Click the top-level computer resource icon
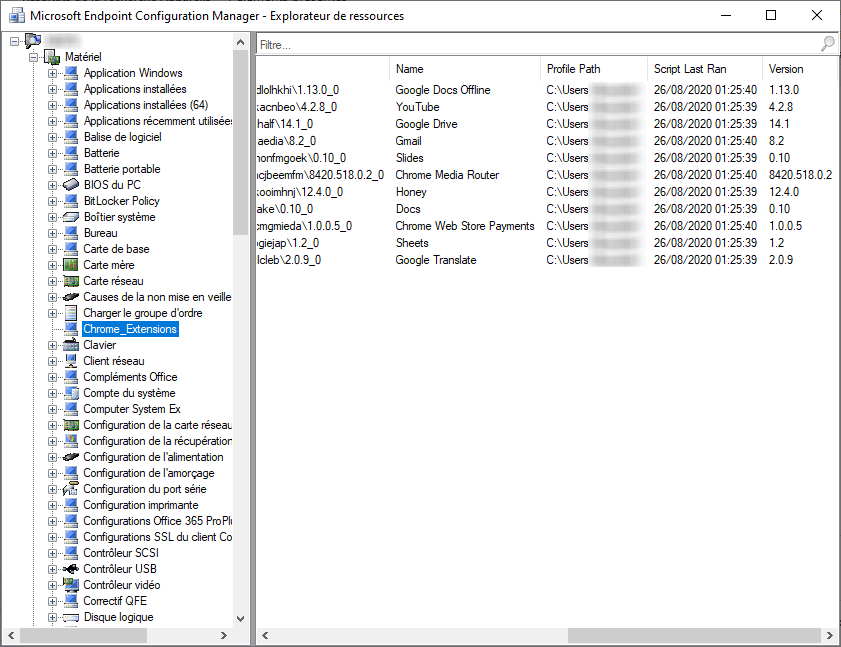The image size is (841, 647). point(33,40)
